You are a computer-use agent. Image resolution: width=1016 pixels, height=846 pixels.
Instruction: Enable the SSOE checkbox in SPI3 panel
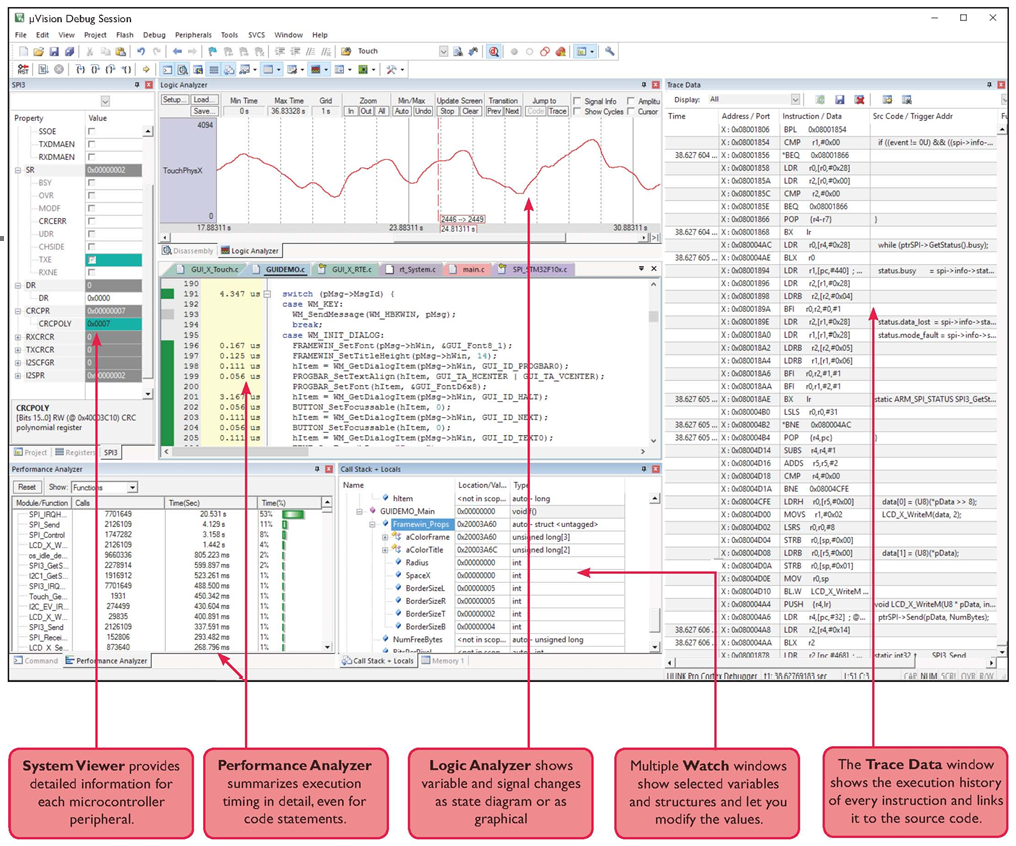tap(92, 132)
